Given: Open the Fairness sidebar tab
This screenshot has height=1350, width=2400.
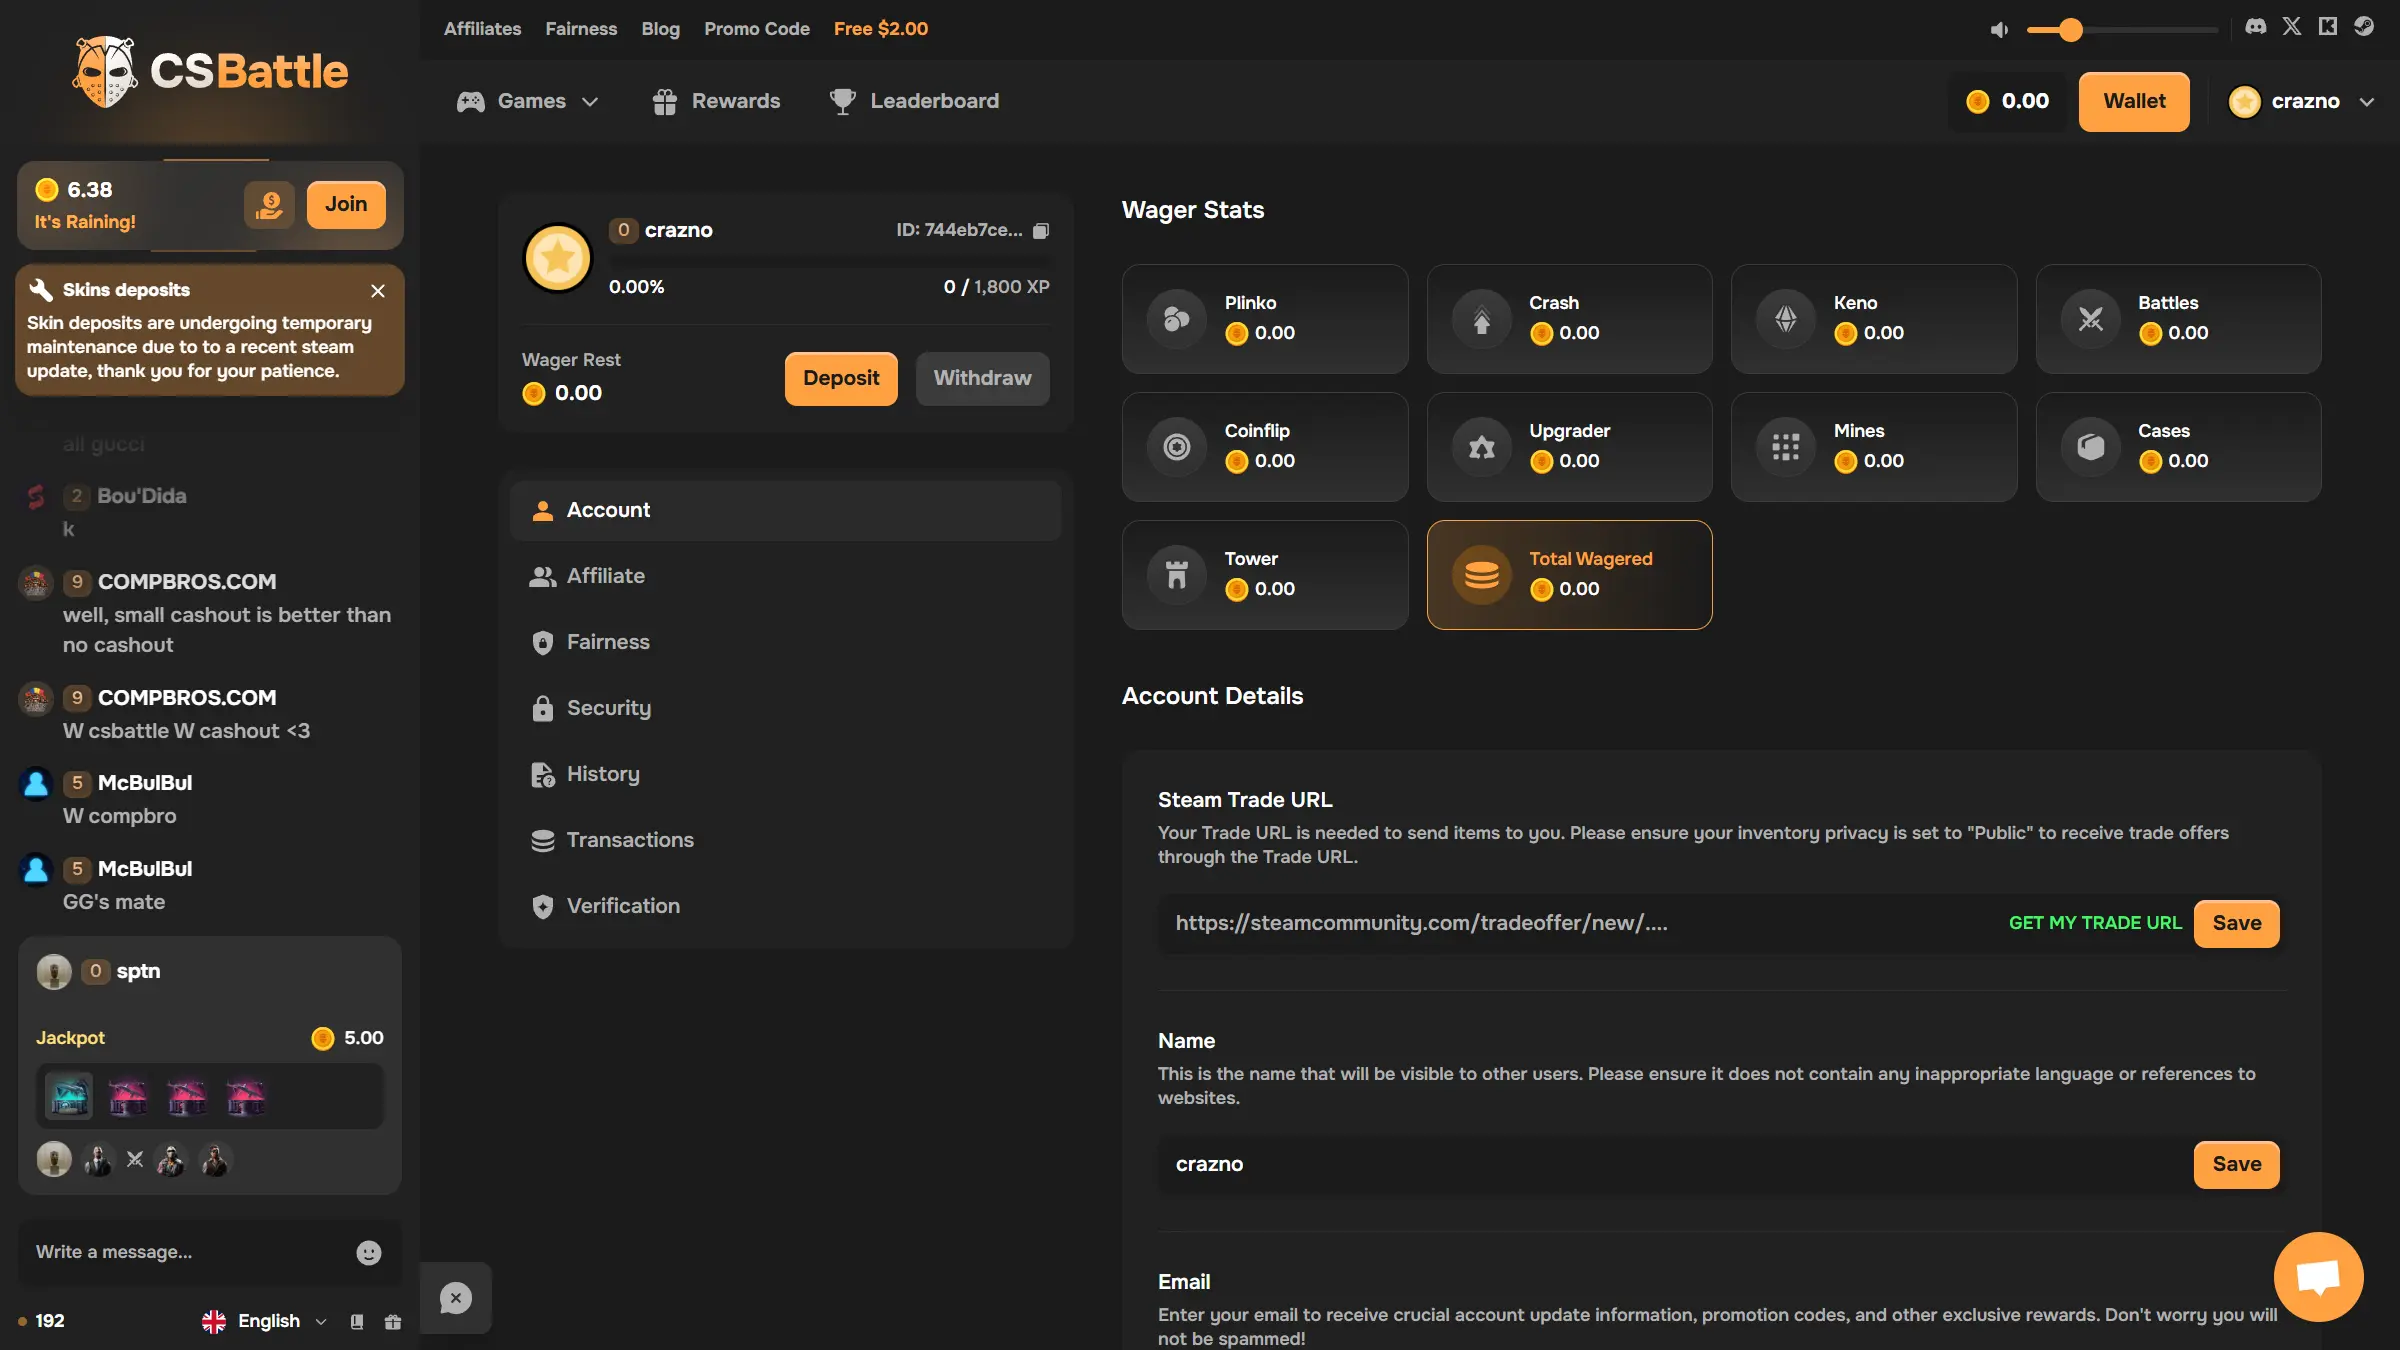Looking at the screenshot, I should coord(785,642).
